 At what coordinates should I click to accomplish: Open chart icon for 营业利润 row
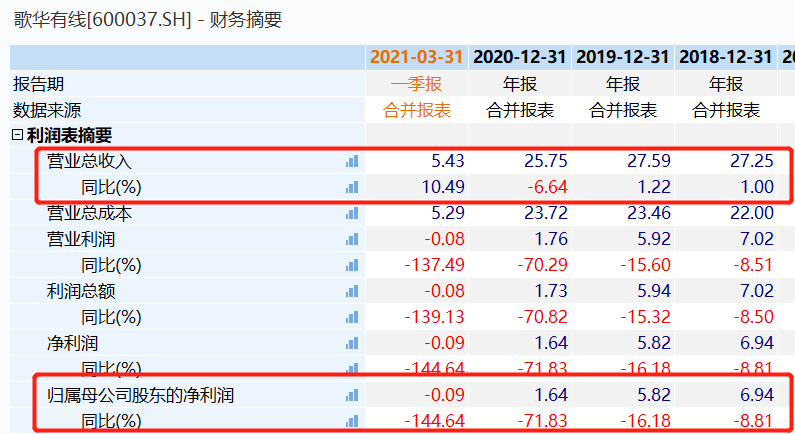tap(352, 239)
